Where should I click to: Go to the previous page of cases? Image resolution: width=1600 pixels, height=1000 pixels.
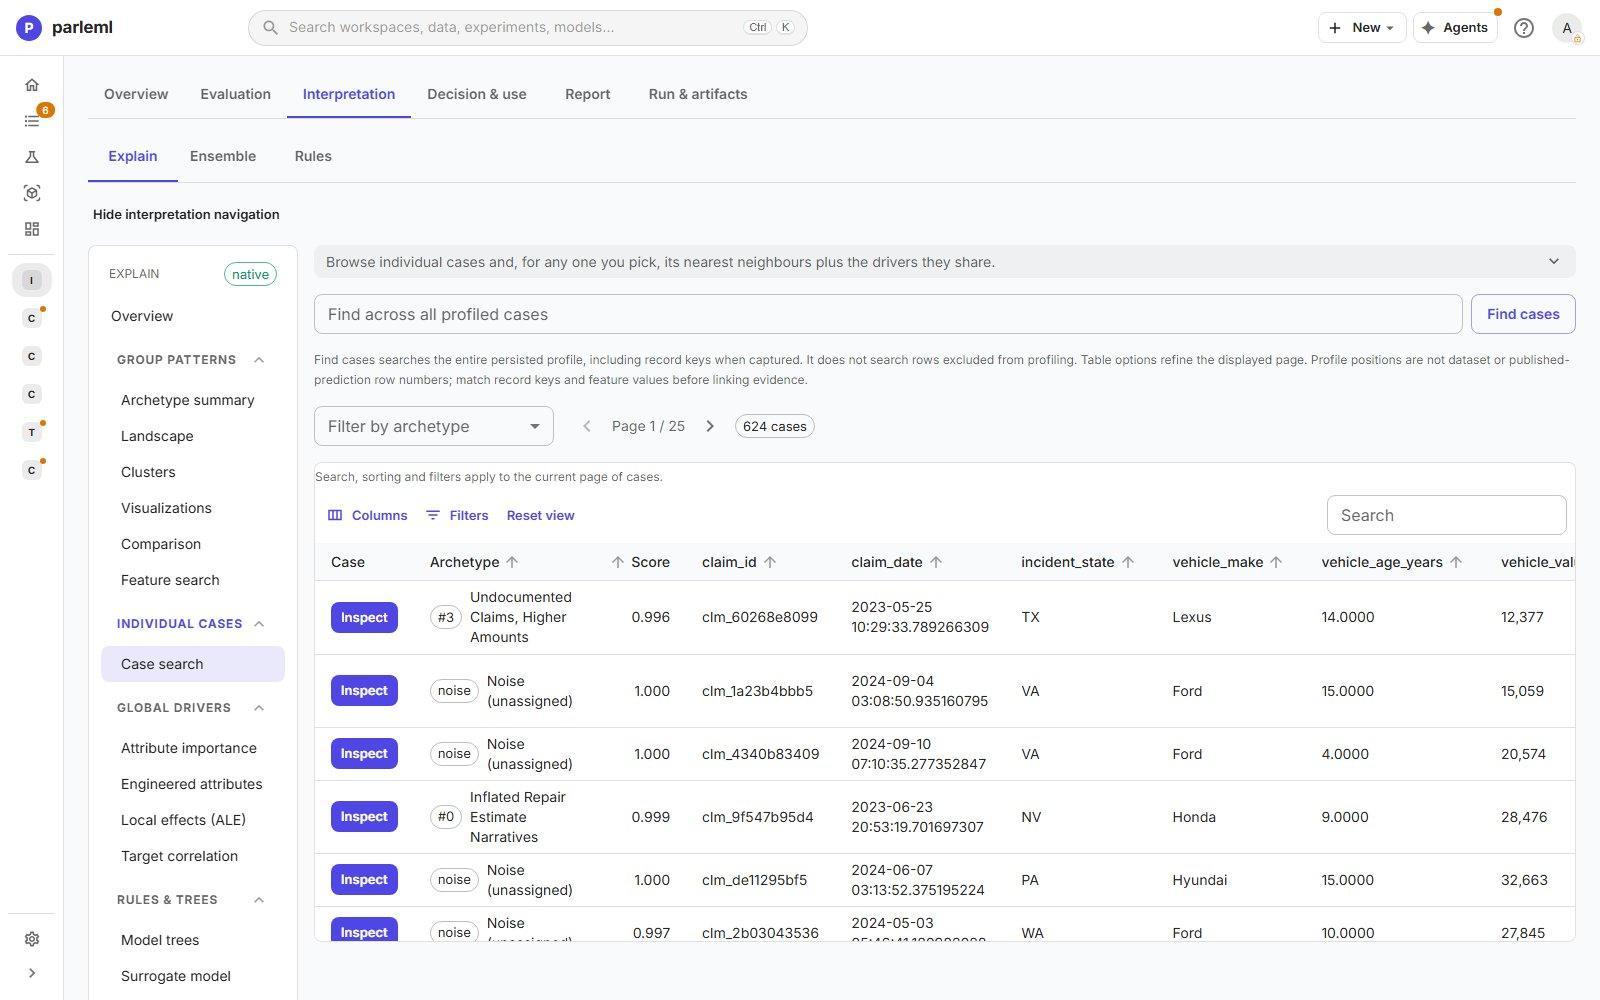coord(587,426)
